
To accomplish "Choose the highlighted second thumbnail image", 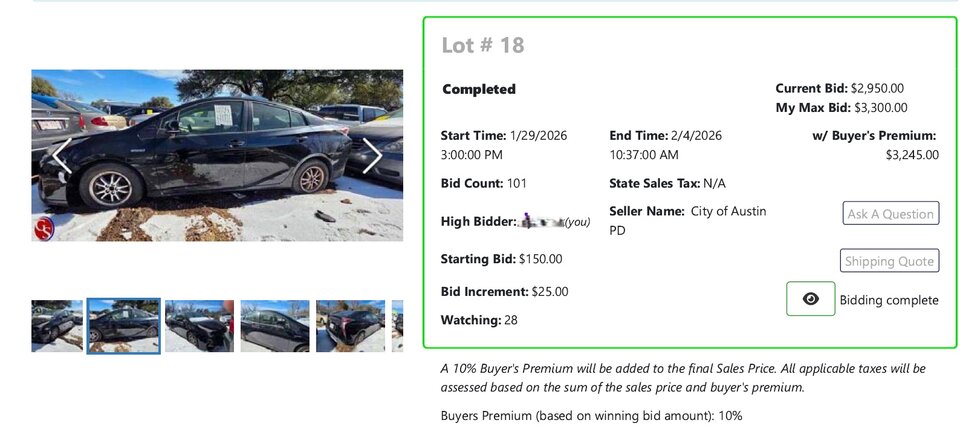I will (x=123, y=326).
